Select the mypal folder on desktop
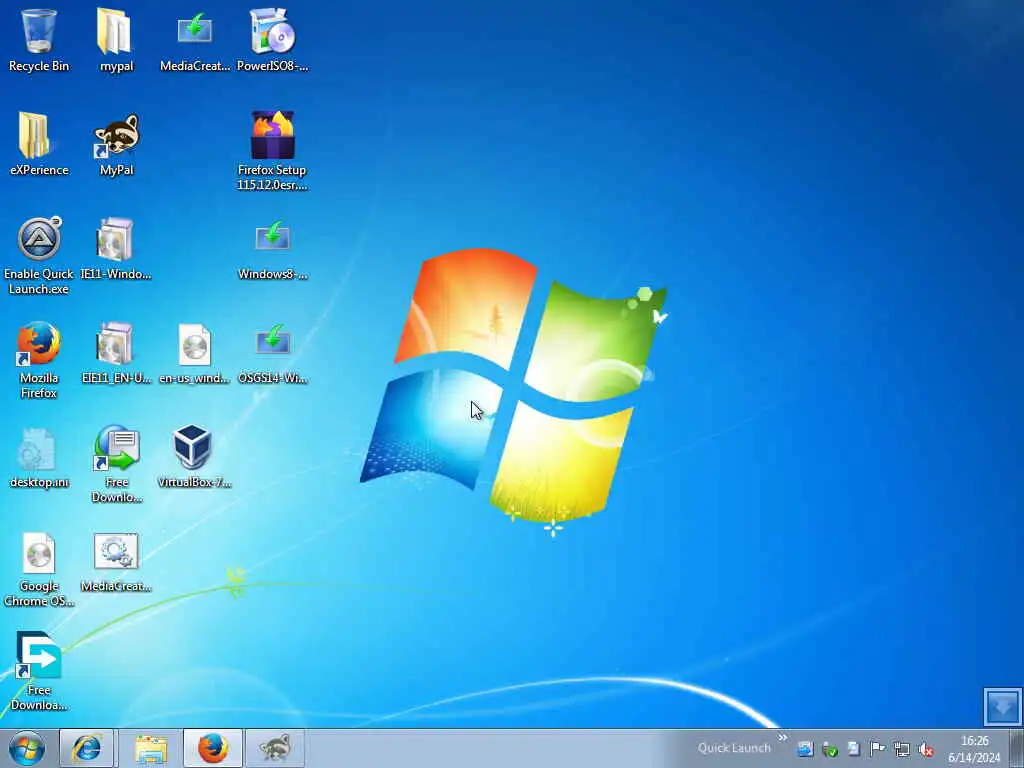The height and width of the screenshot is (768, 1024). (x=116, y=39)
